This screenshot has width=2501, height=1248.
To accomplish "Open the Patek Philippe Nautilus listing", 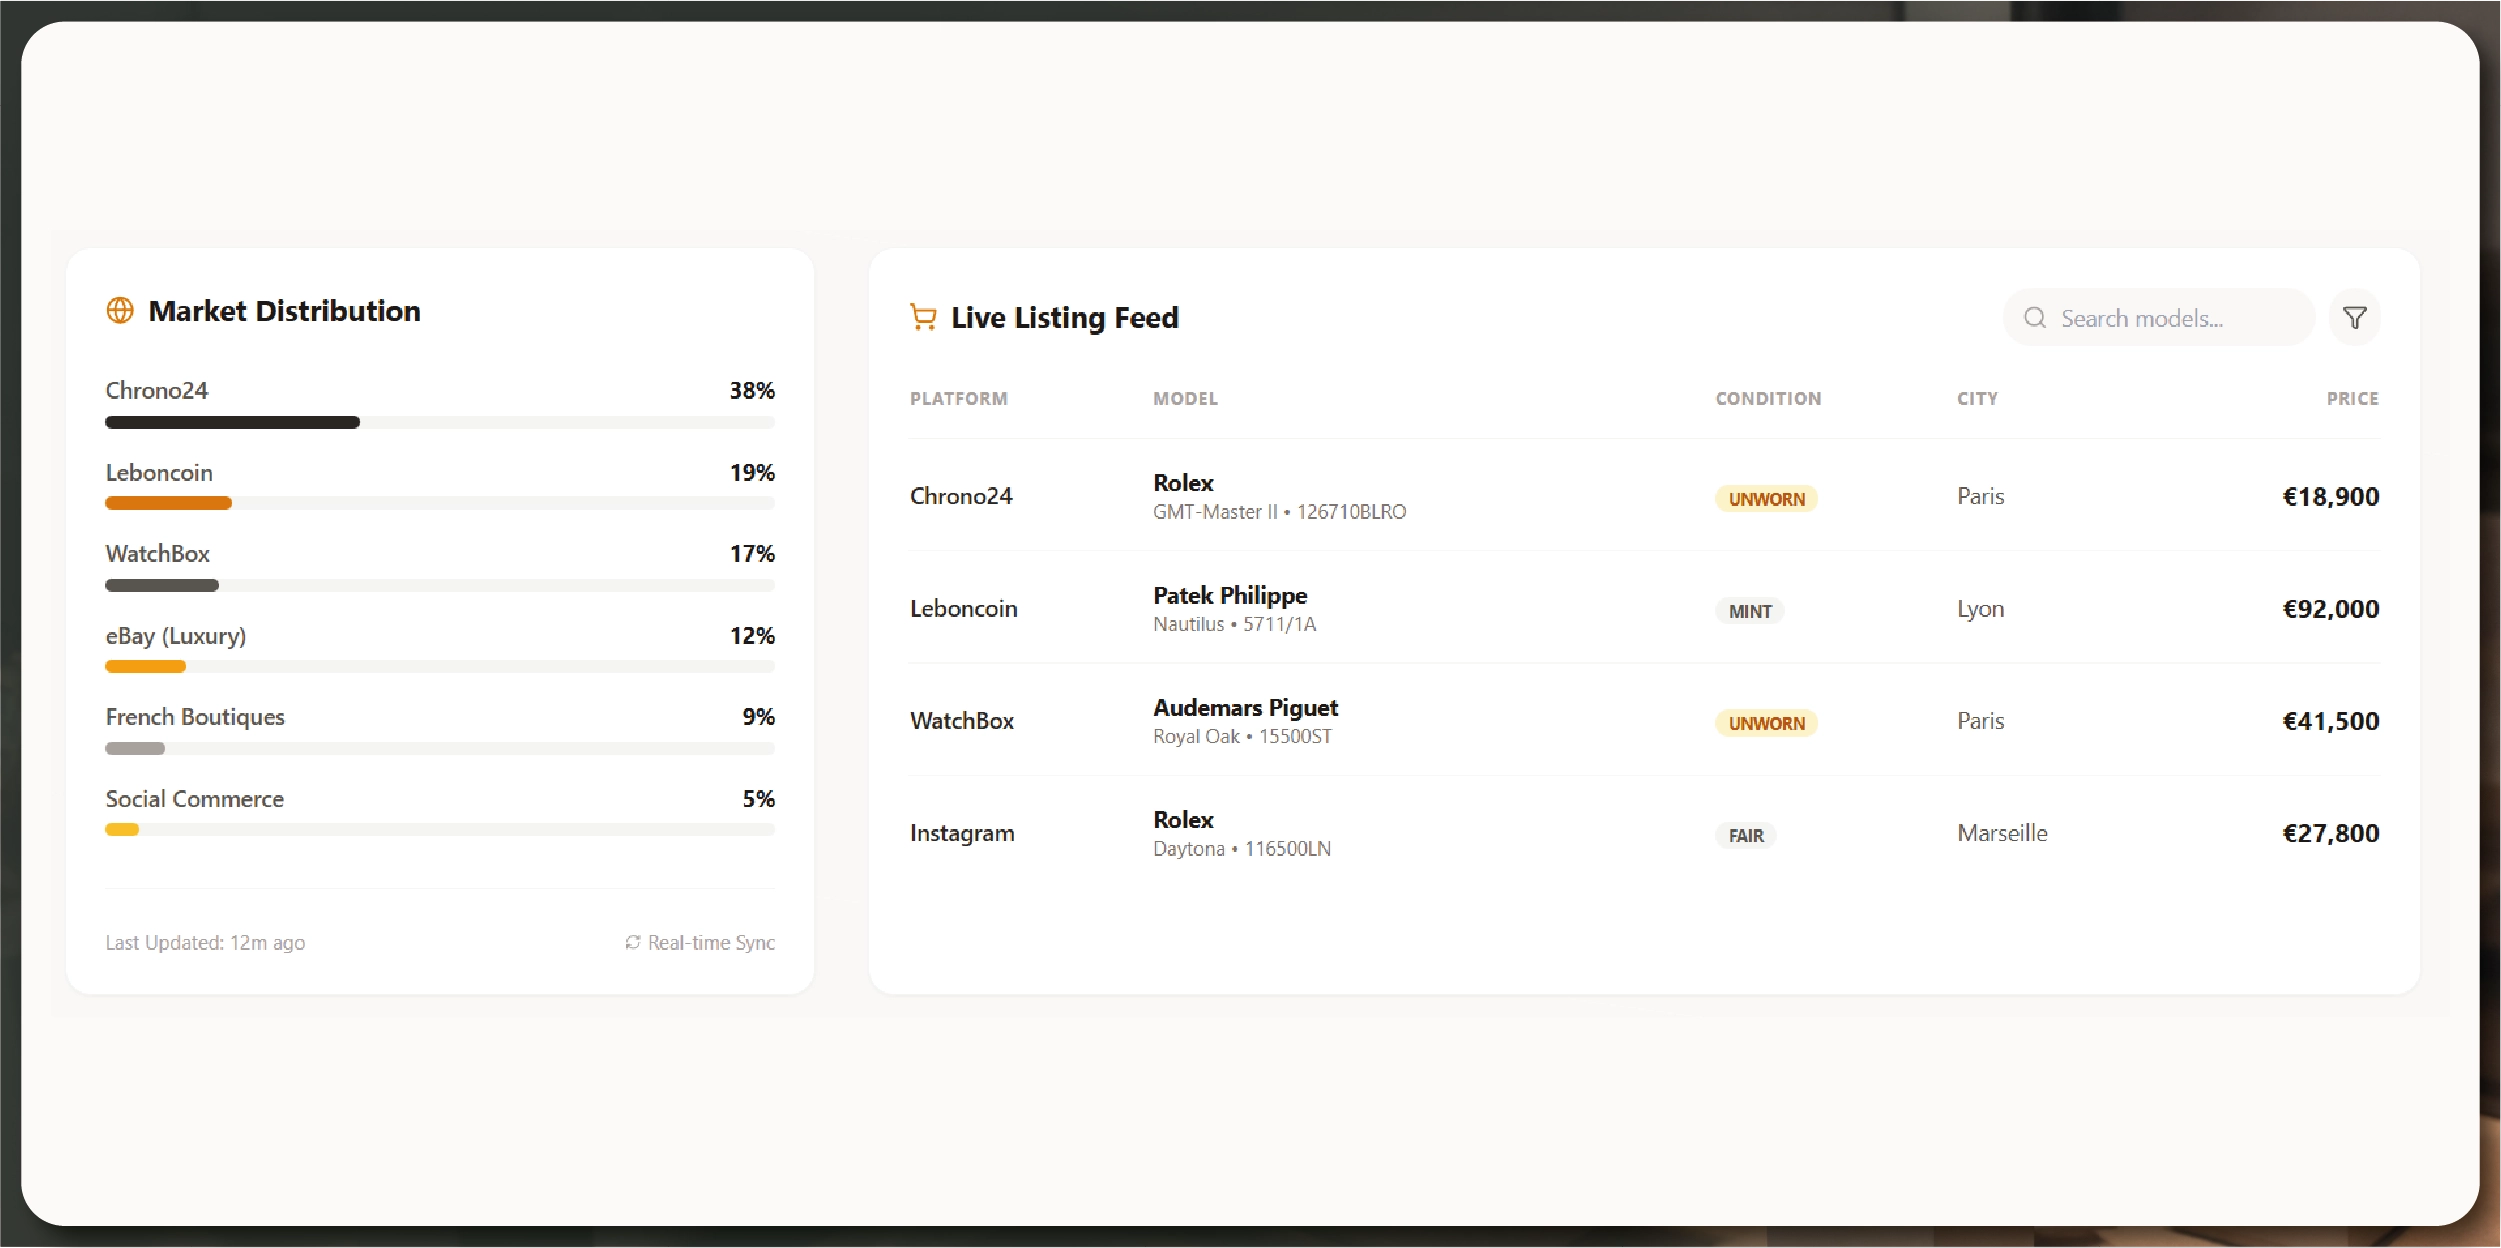I will 1234,609.
